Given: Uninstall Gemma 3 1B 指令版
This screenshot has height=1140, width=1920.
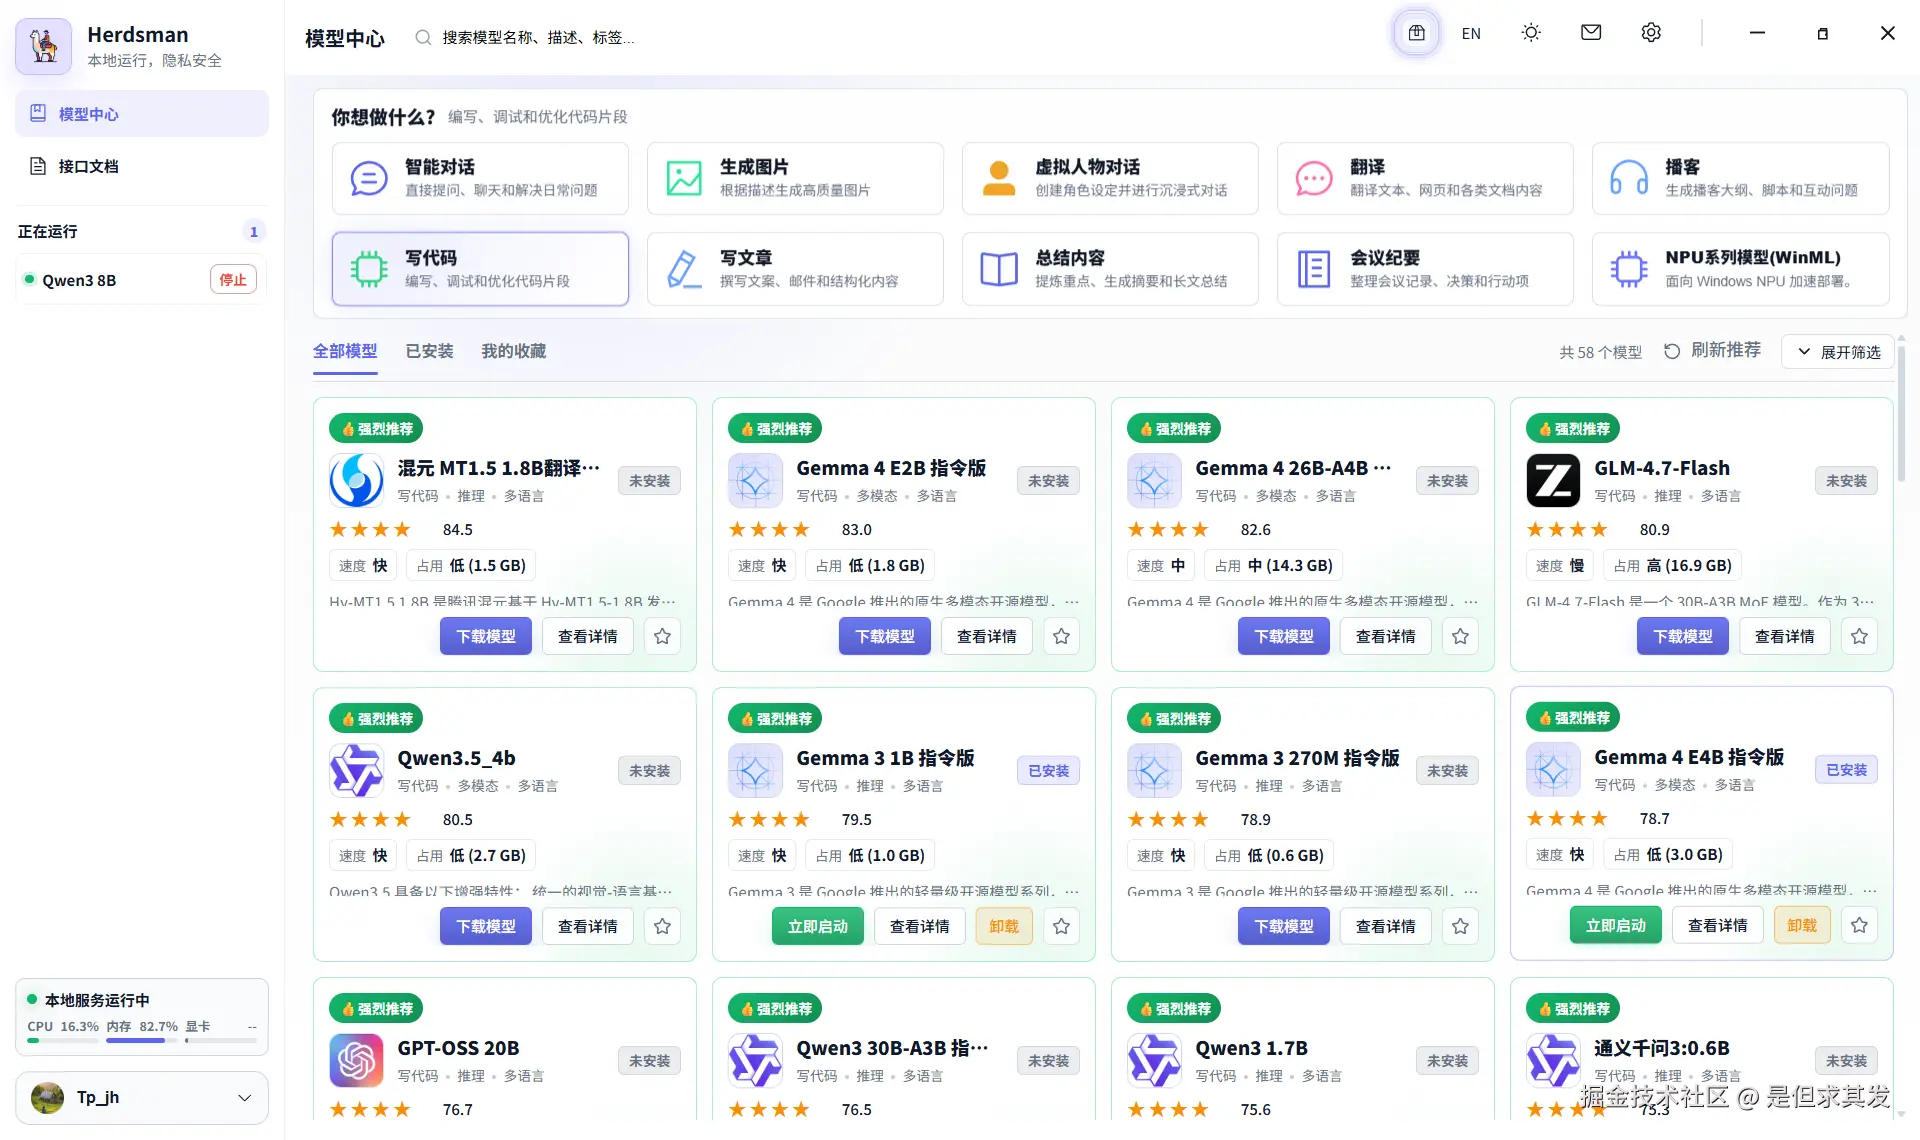Looking at the screenshot, I should [x=1004, y=926].
